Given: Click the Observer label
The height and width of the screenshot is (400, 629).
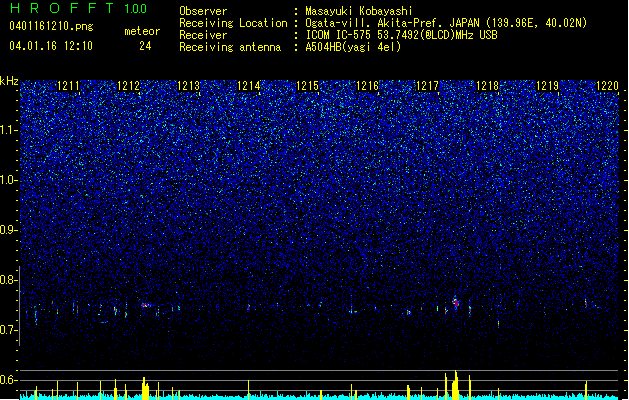Looking at the screenshot, I should pos(203,11).
